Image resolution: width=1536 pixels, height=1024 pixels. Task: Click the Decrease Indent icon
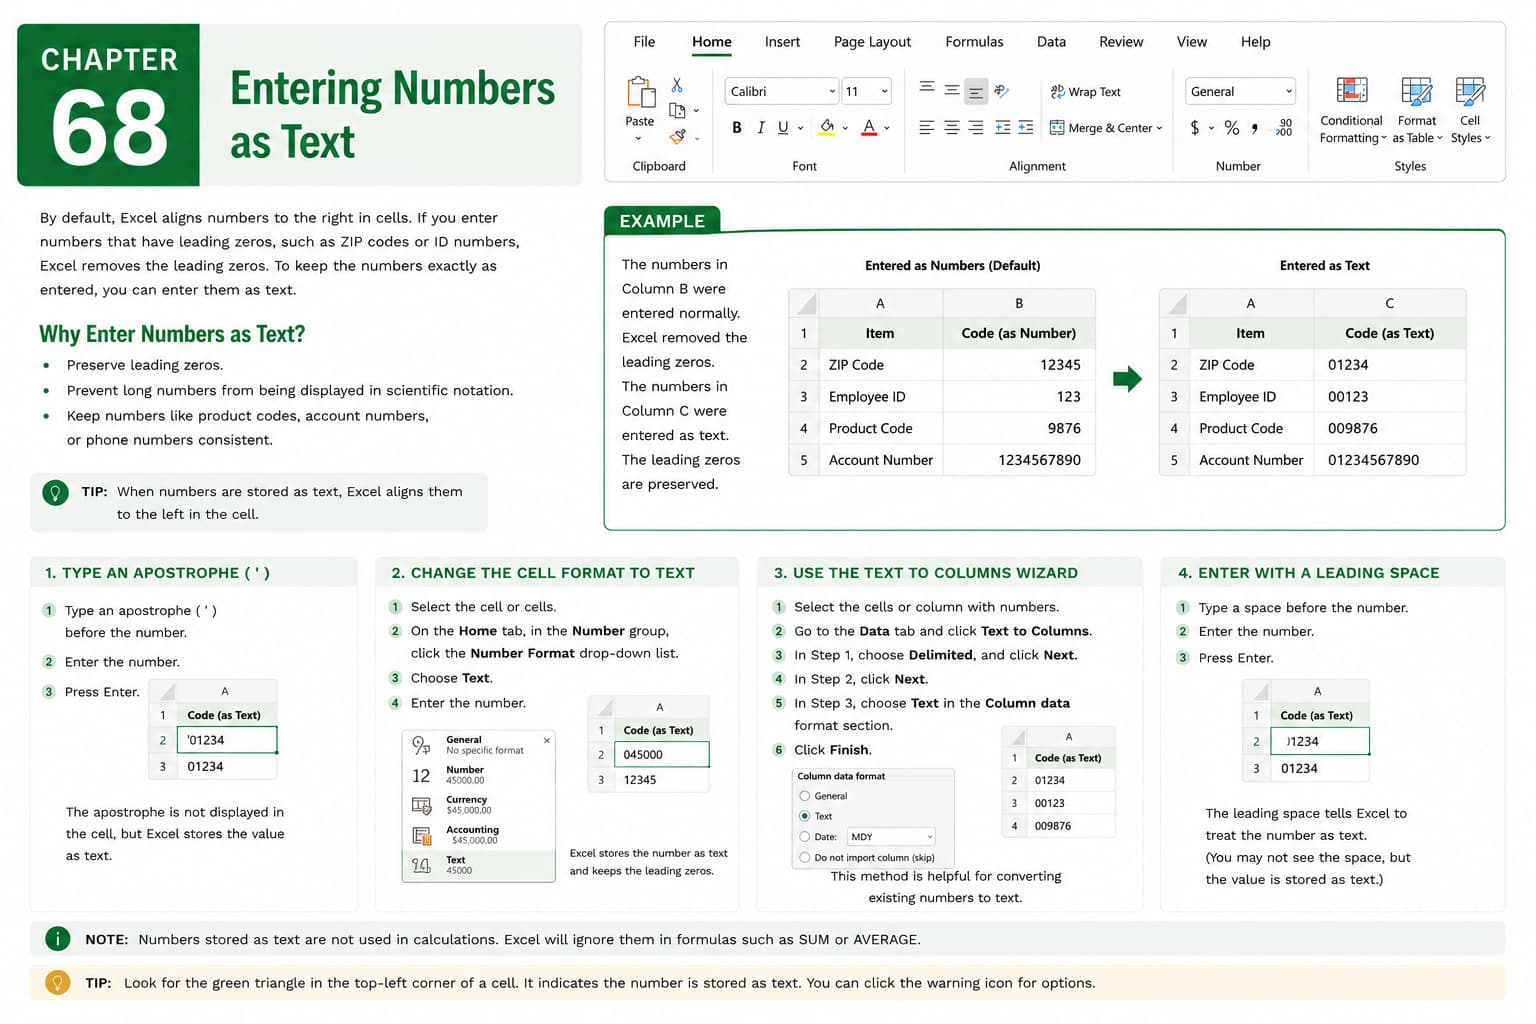pyautogui.click(x=1002, y=127)
